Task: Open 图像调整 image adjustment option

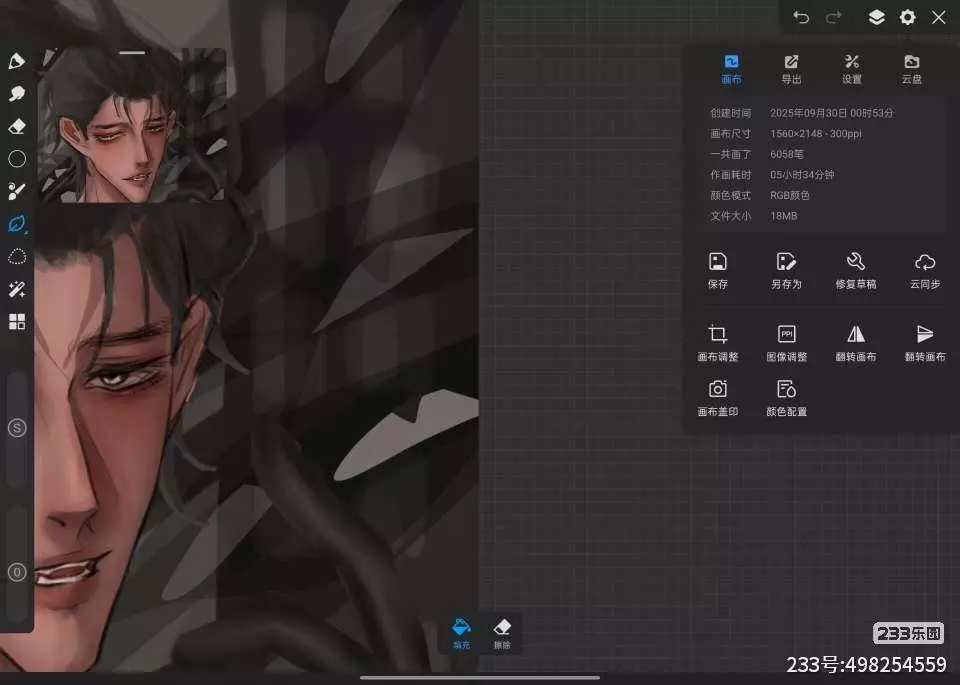Action: coord(786,343)
